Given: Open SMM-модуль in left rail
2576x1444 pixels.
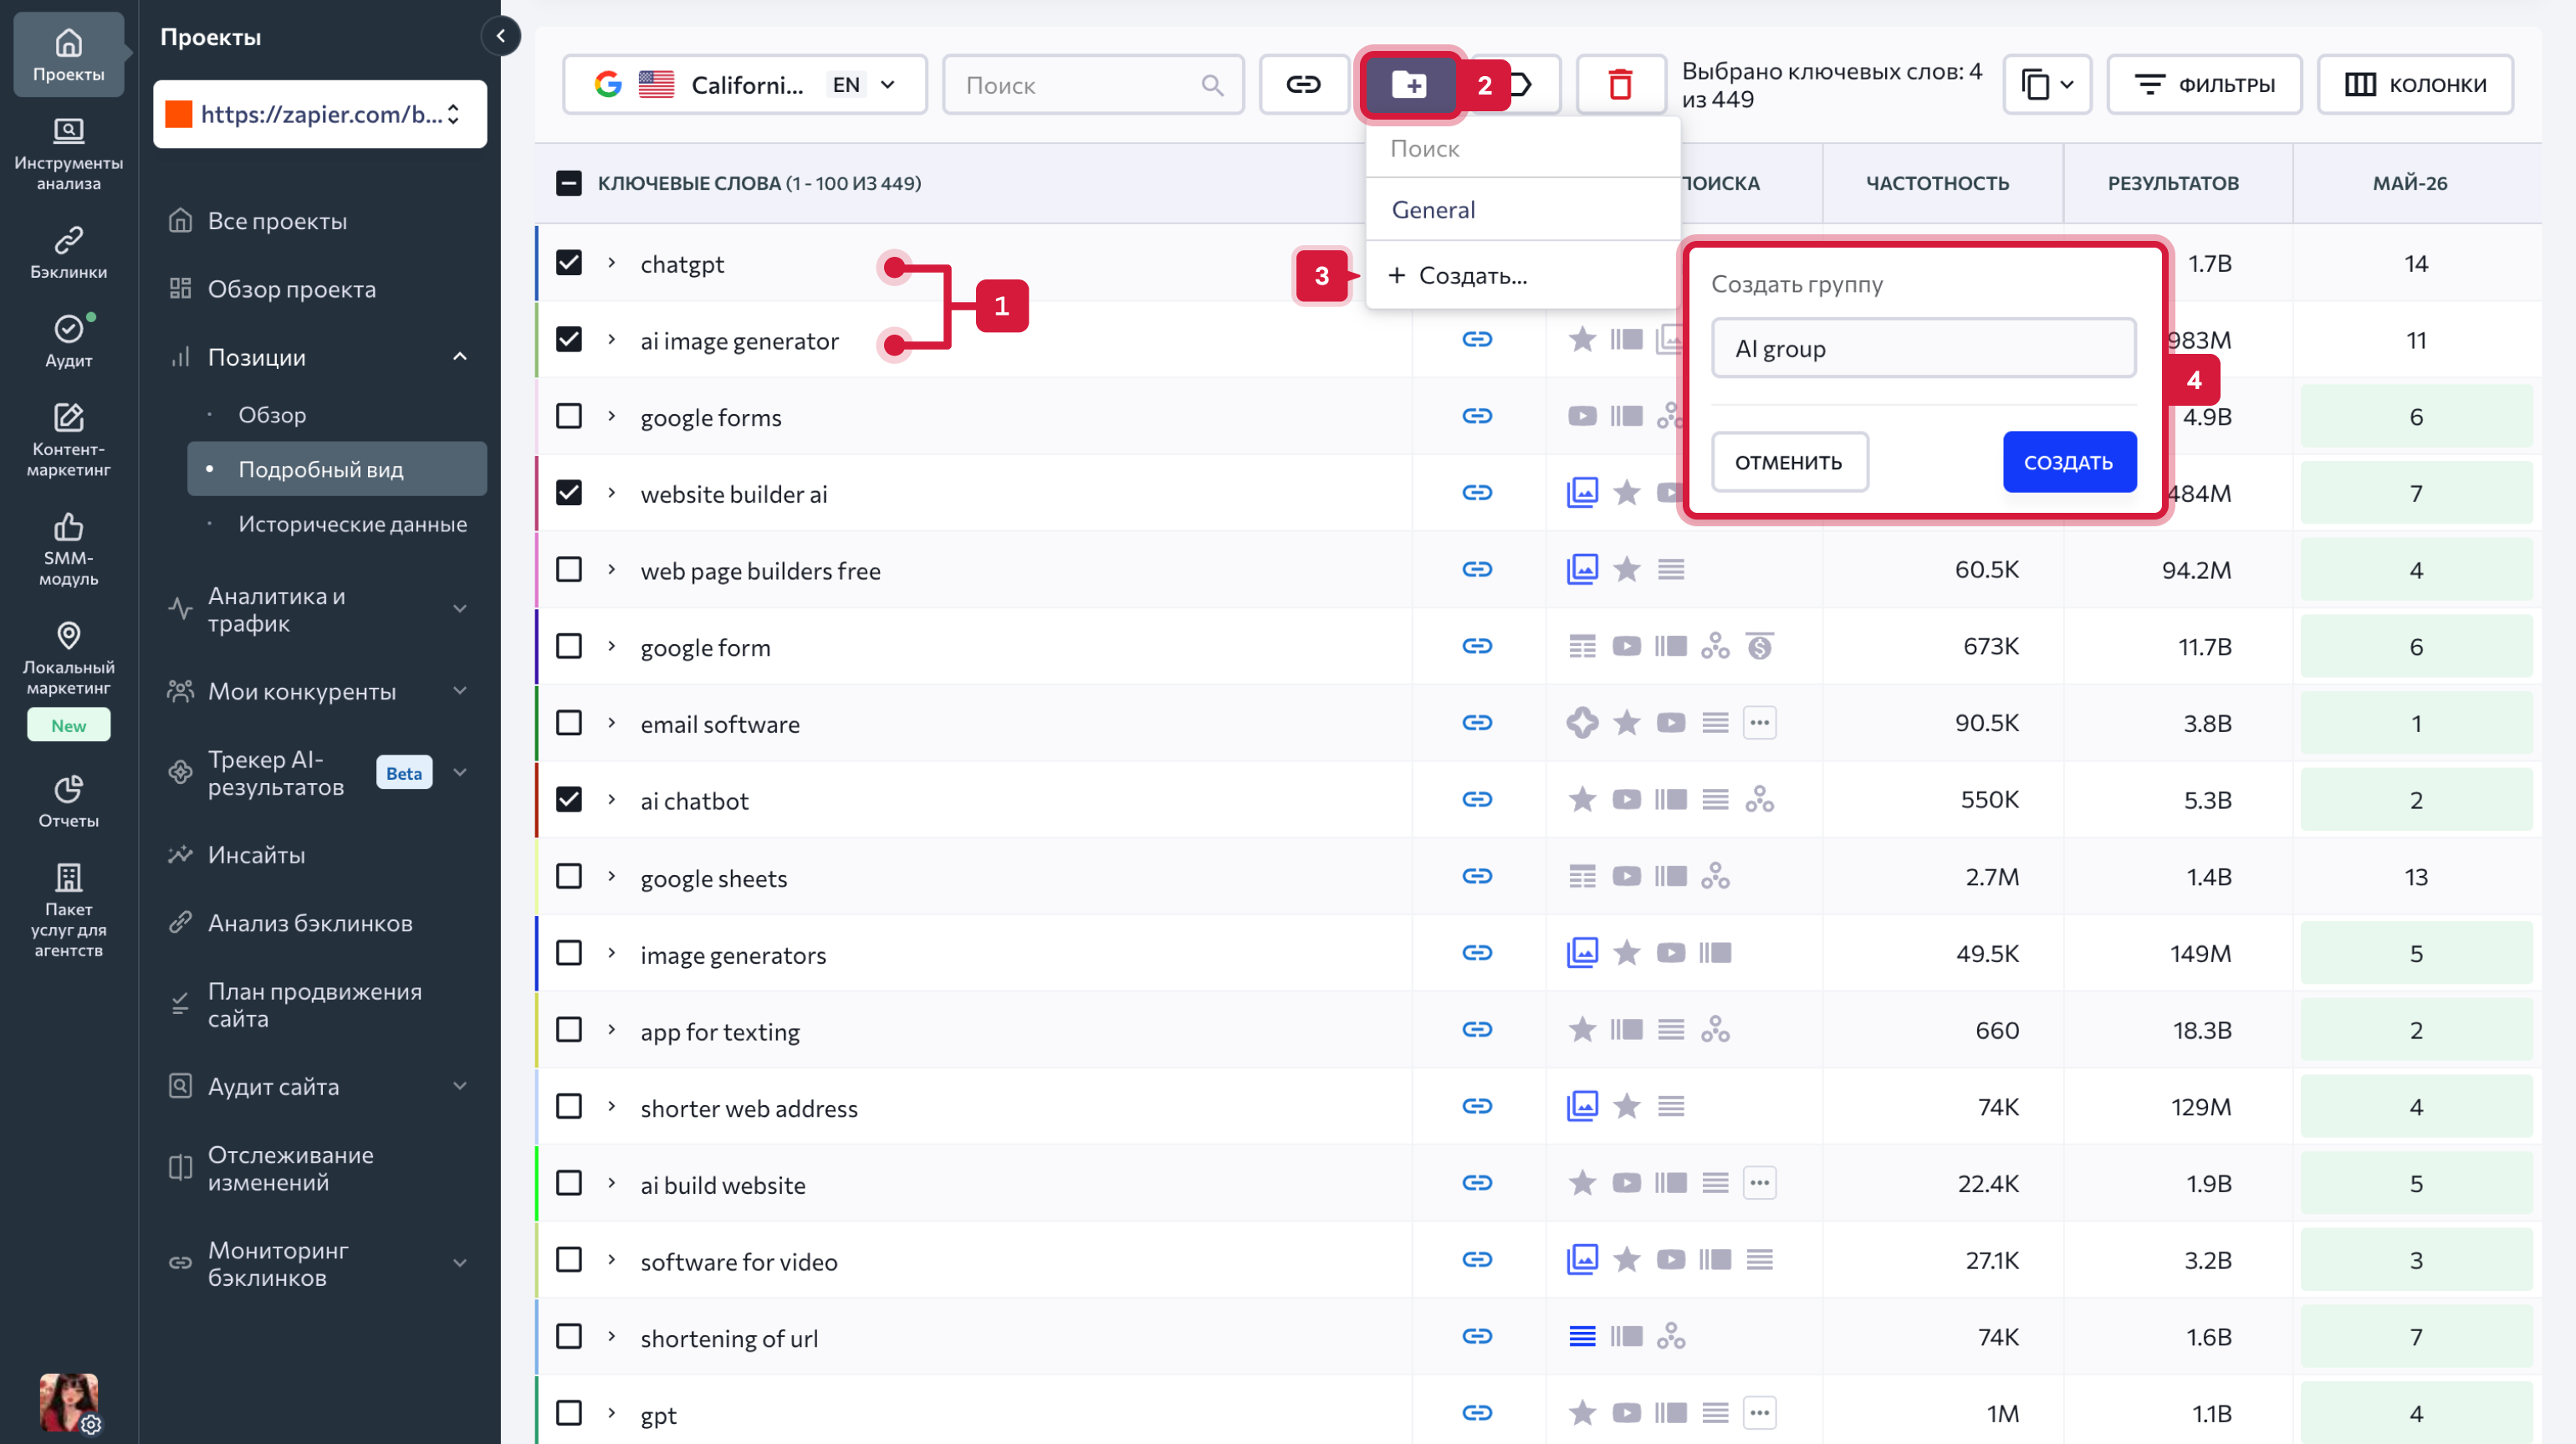Looking at the screenshot, I should point(68,548).
